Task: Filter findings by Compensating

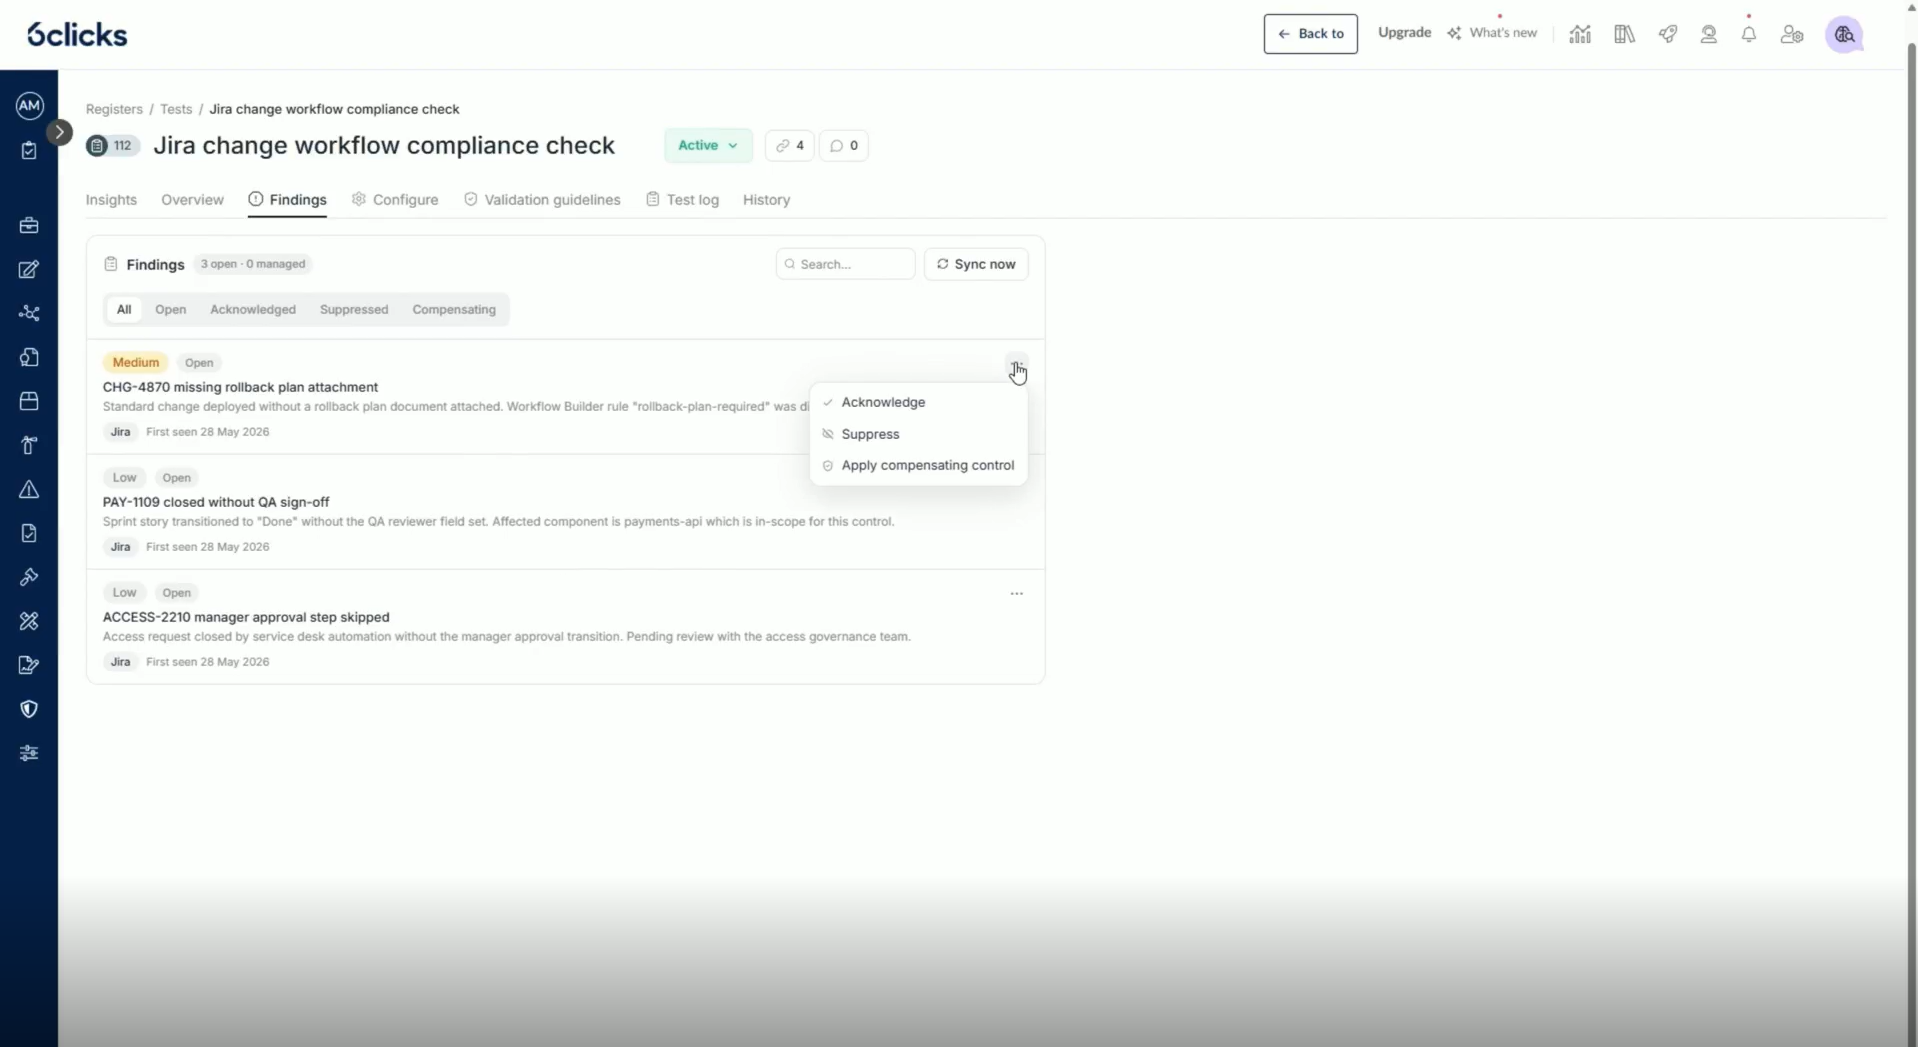Action: click(x=454, y=309)
